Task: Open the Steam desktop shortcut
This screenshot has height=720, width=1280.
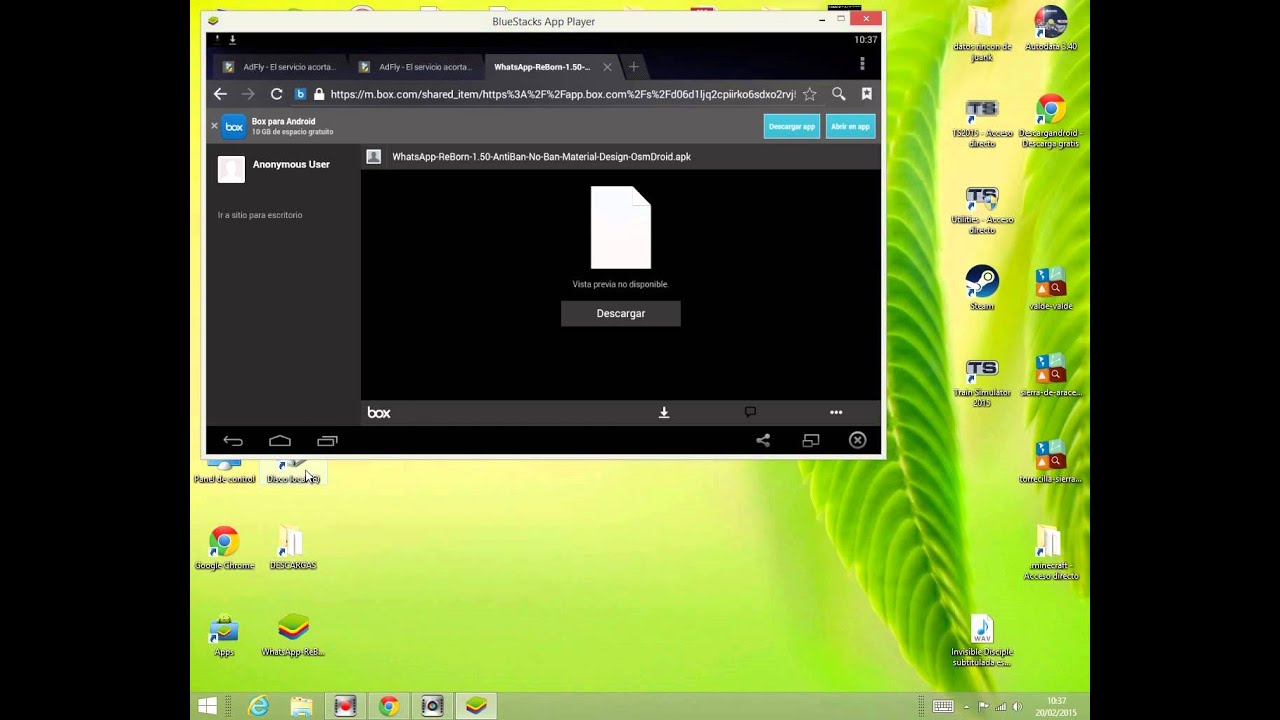Action: coord(982,288)
